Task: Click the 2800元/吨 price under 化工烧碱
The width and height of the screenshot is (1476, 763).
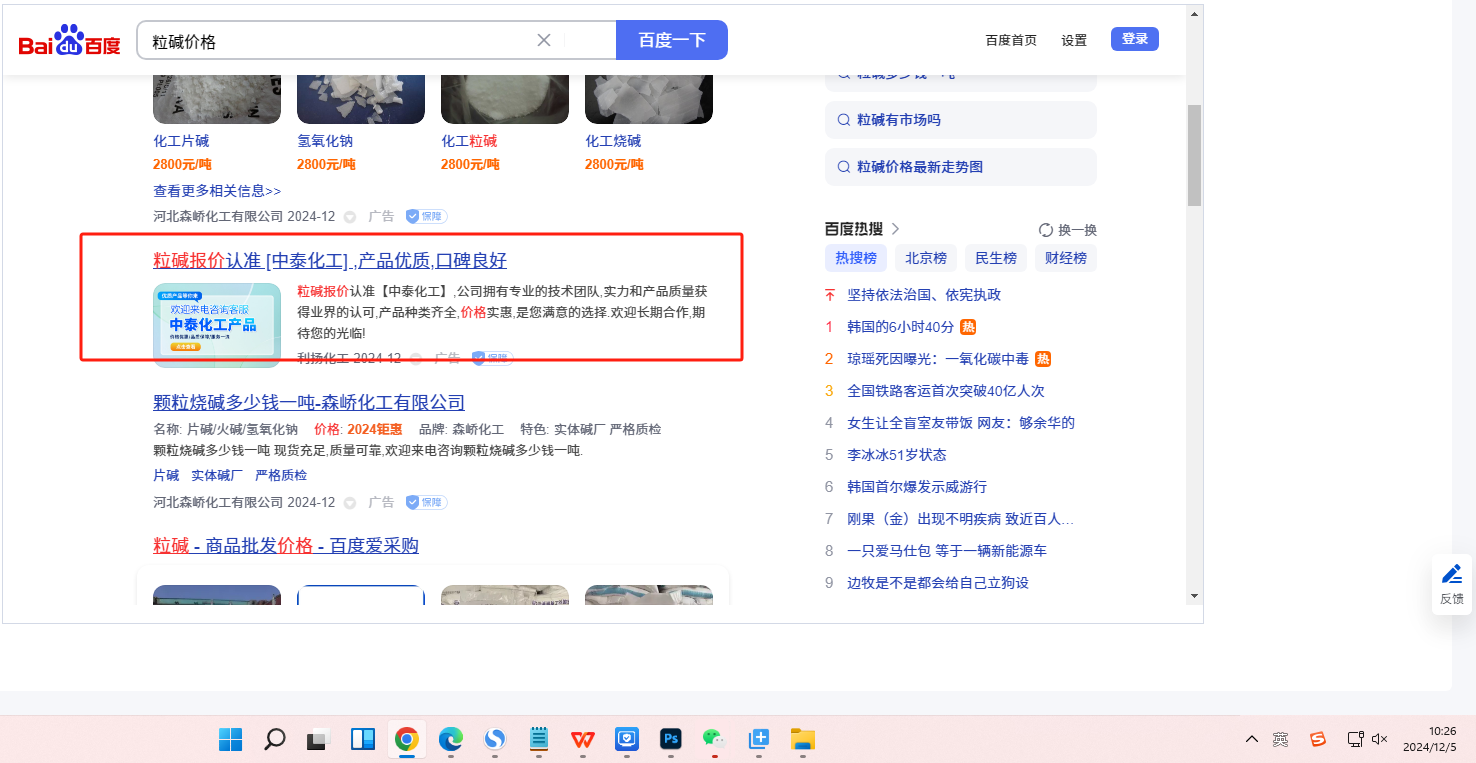Action: point(614,164)
